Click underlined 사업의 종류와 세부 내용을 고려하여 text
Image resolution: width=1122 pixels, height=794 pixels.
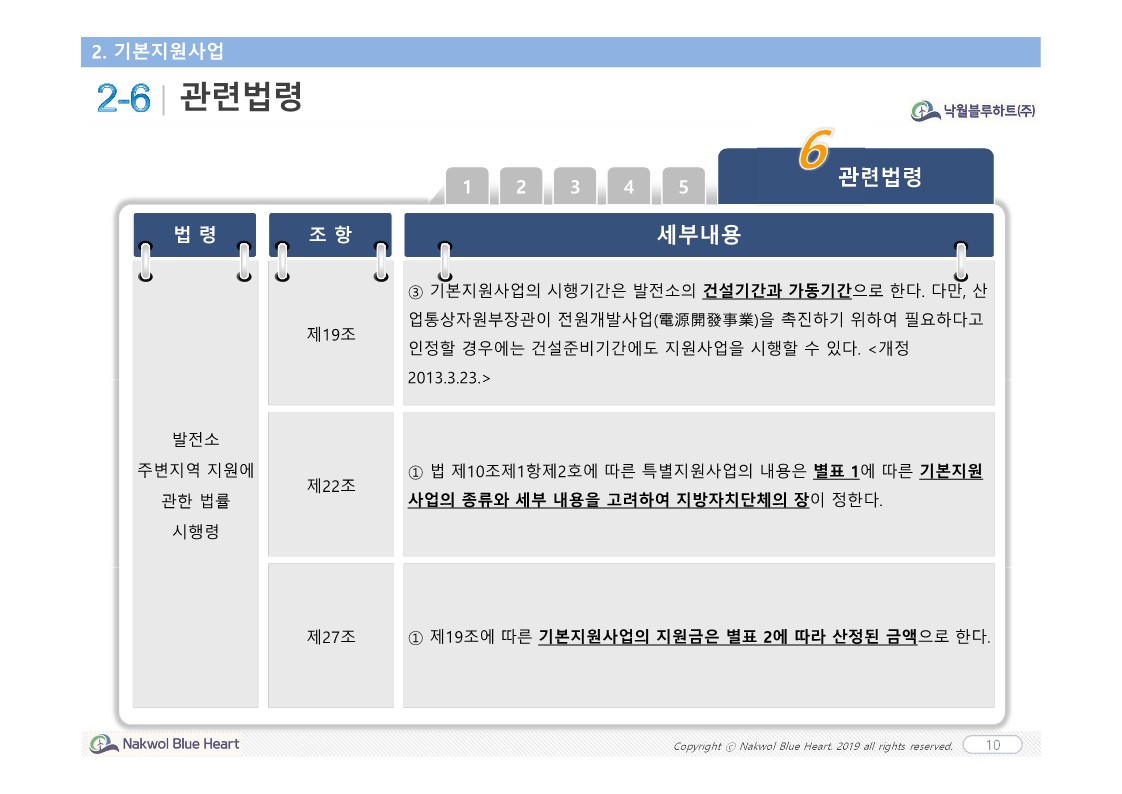(x=539, y=499)
